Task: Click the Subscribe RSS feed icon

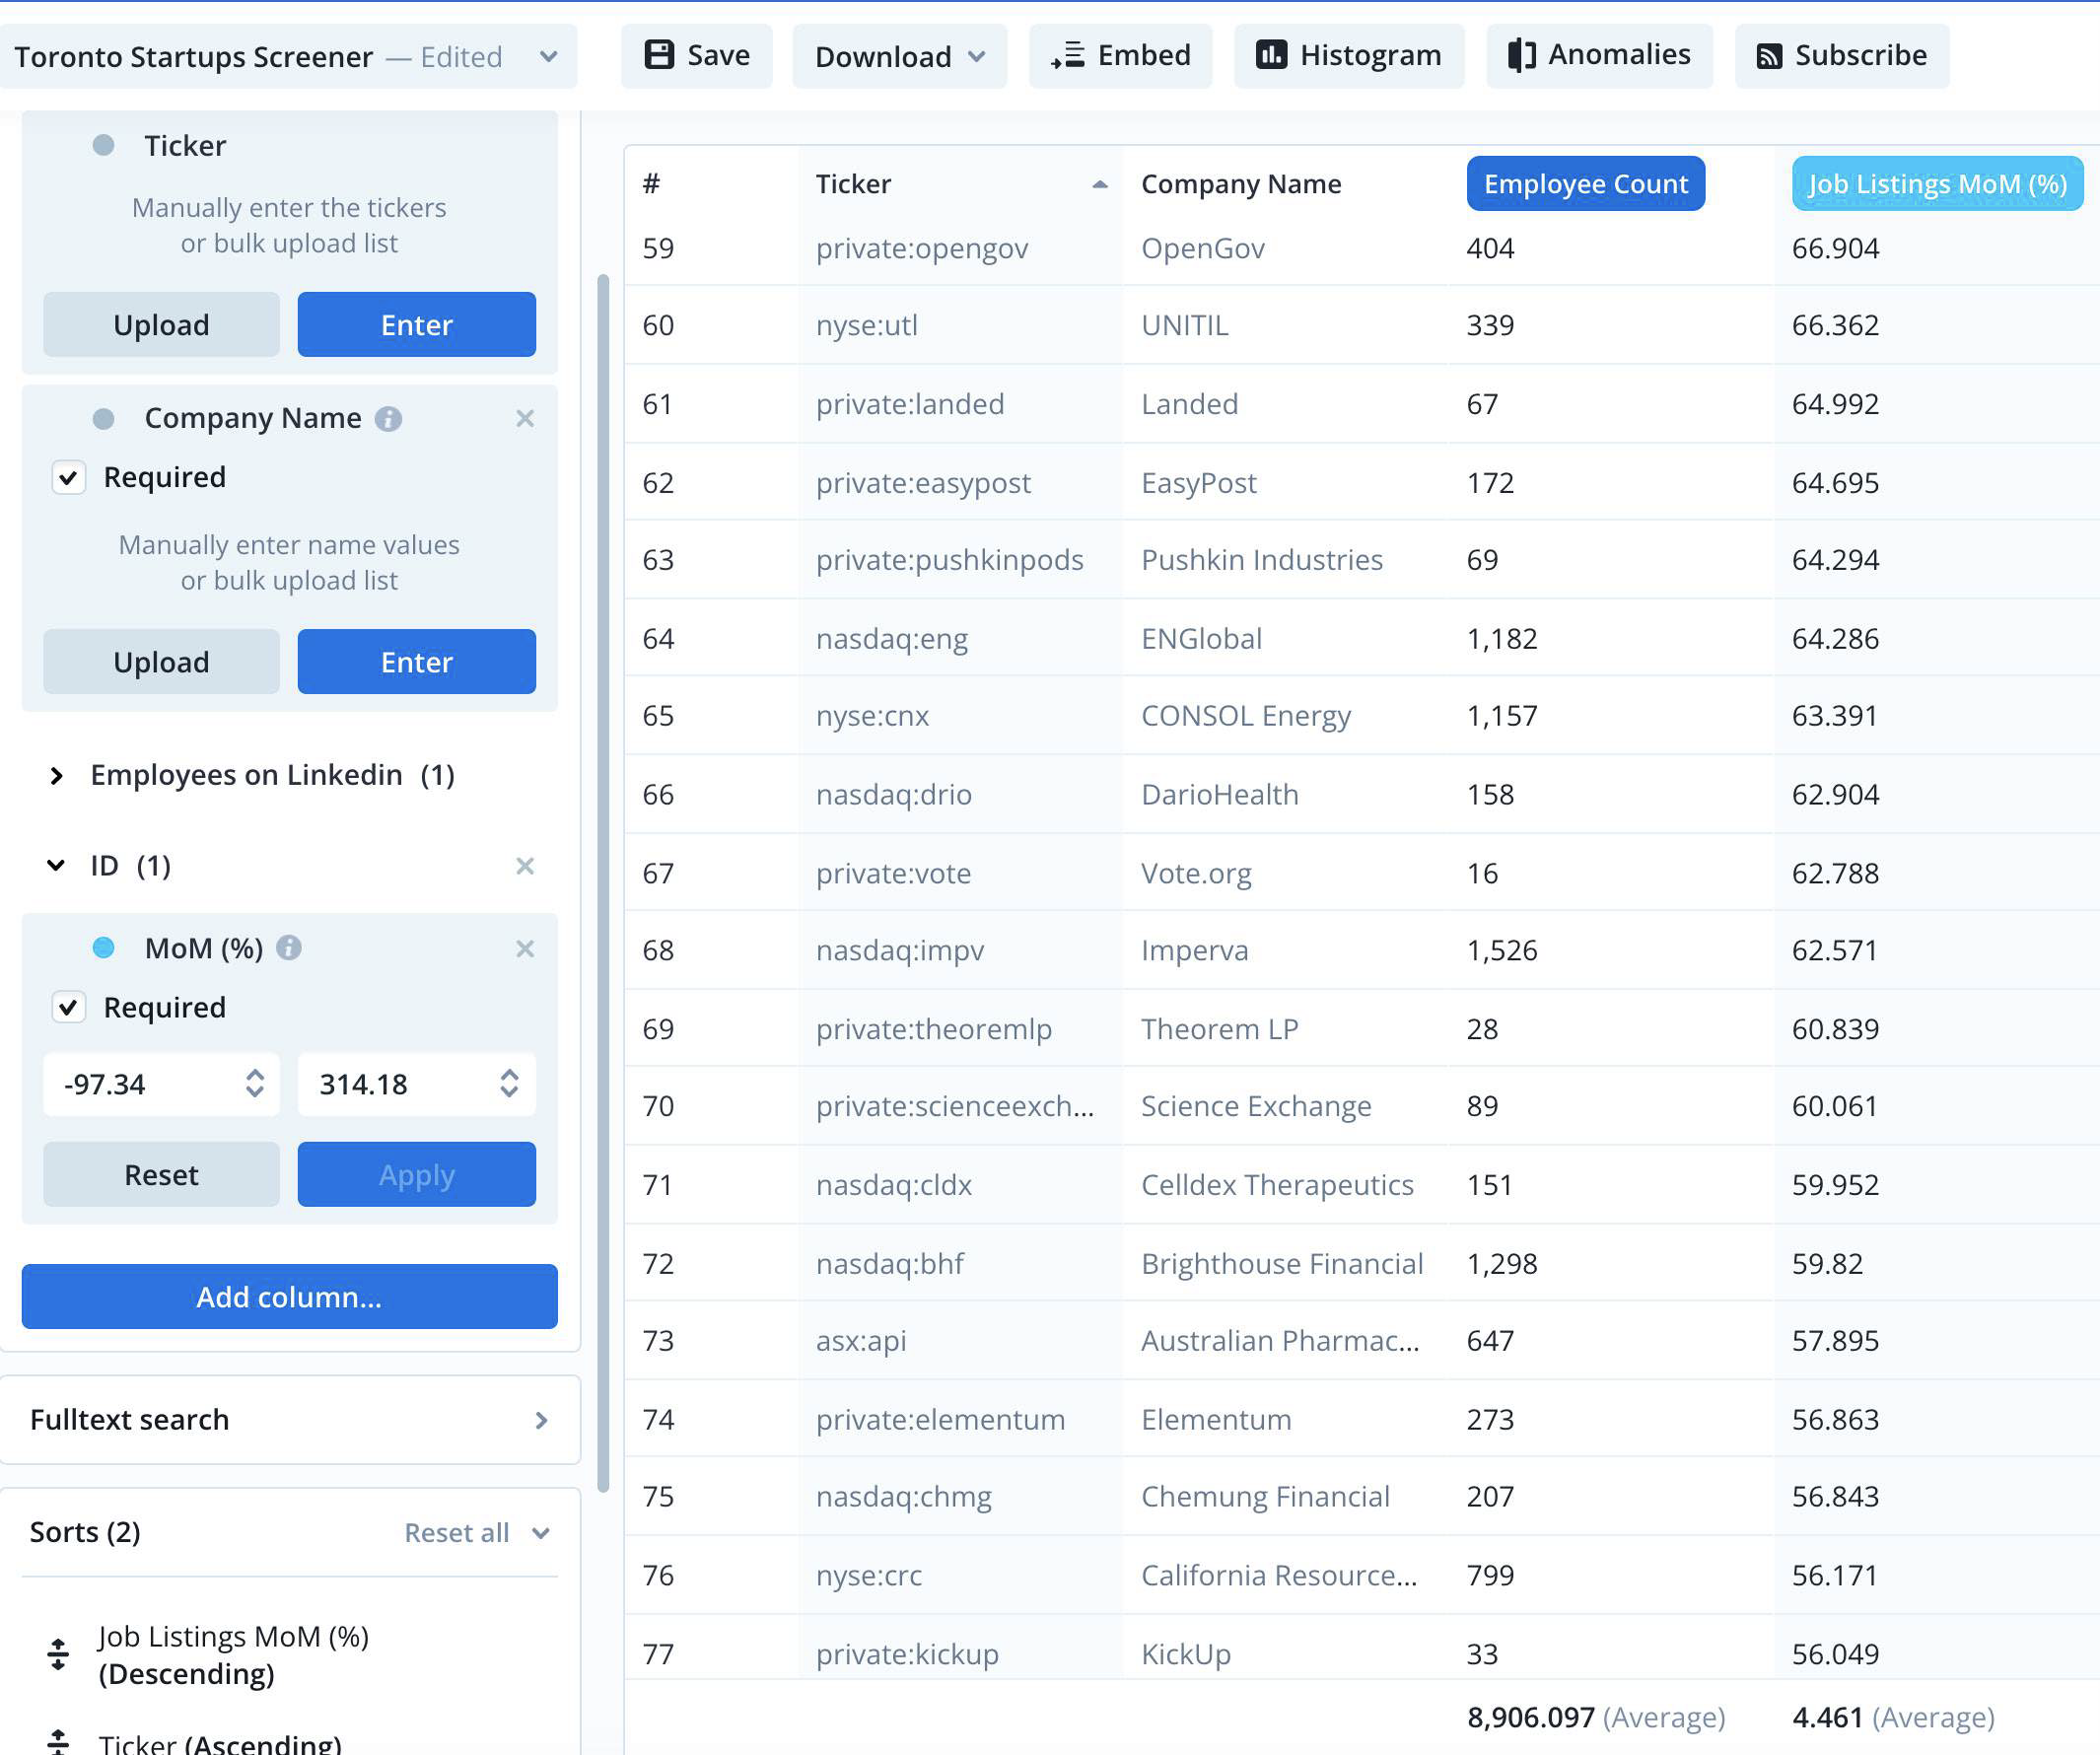Action: (1769, 56)
